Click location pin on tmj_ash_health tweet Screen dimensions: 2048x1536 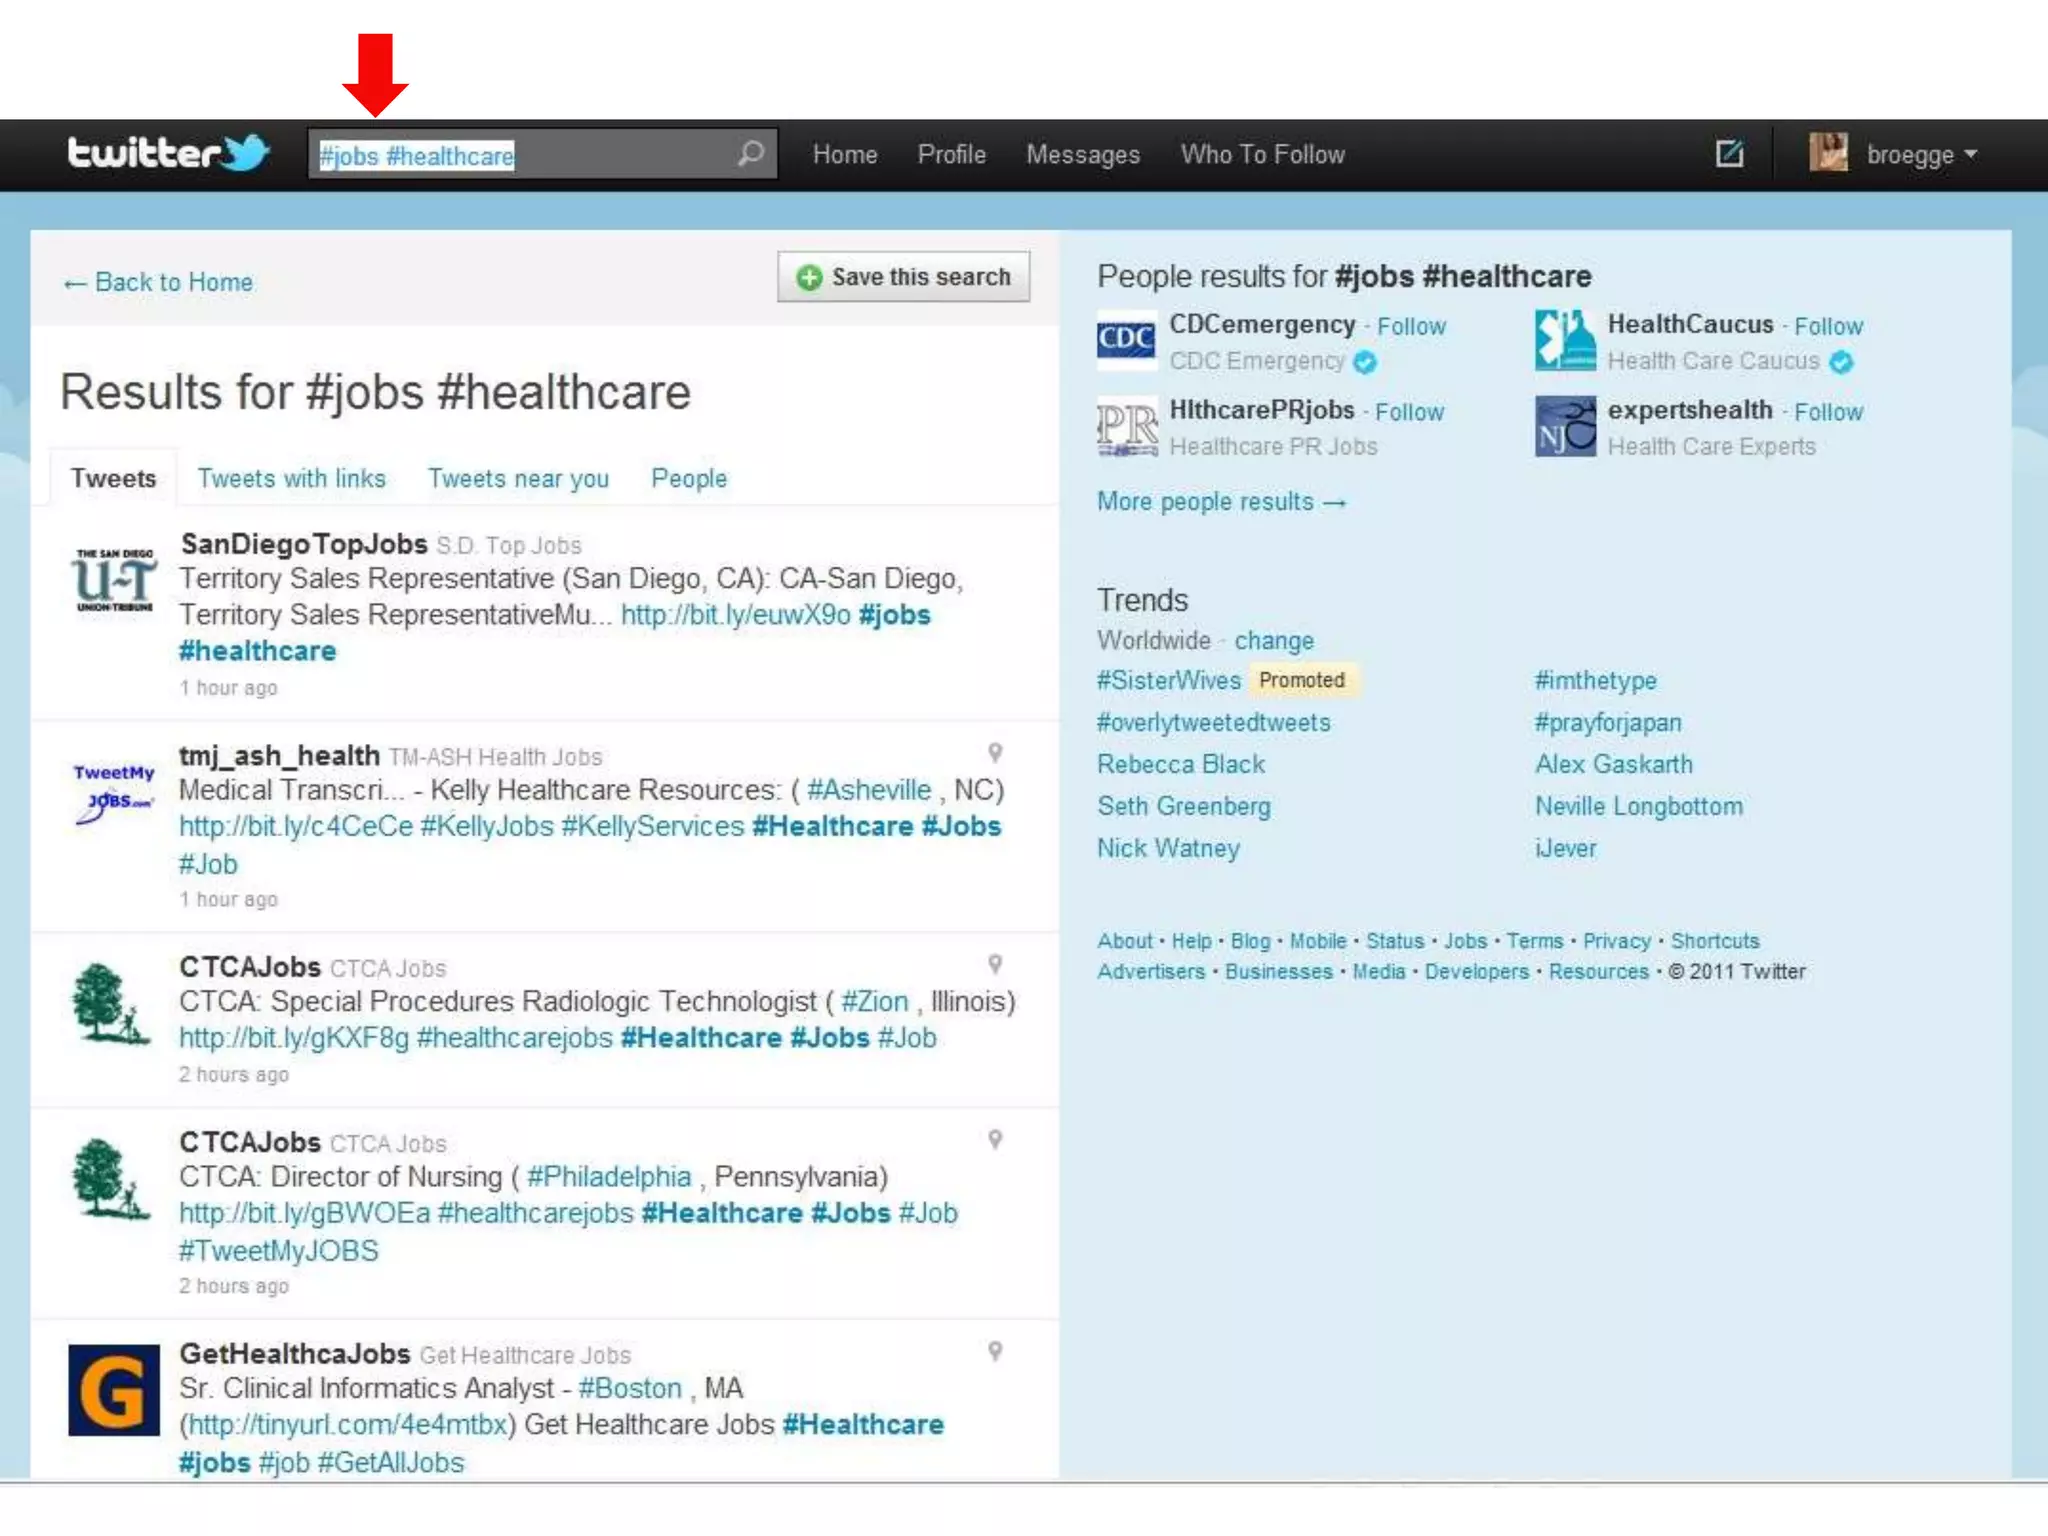(x=995, y=753)
